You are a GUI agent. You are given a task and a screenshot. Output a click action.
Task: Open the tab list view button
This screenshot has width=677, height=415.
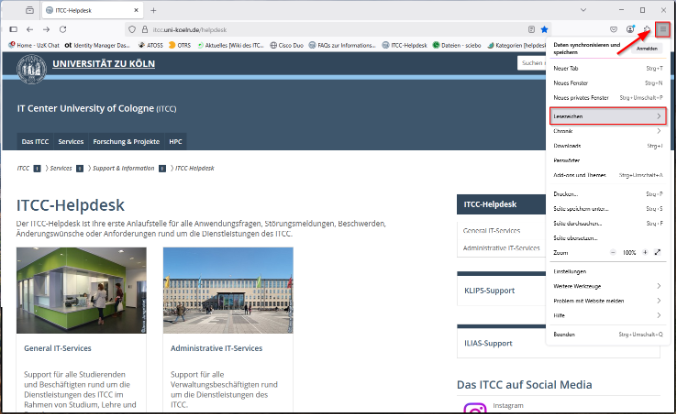(x=29, y=10)
